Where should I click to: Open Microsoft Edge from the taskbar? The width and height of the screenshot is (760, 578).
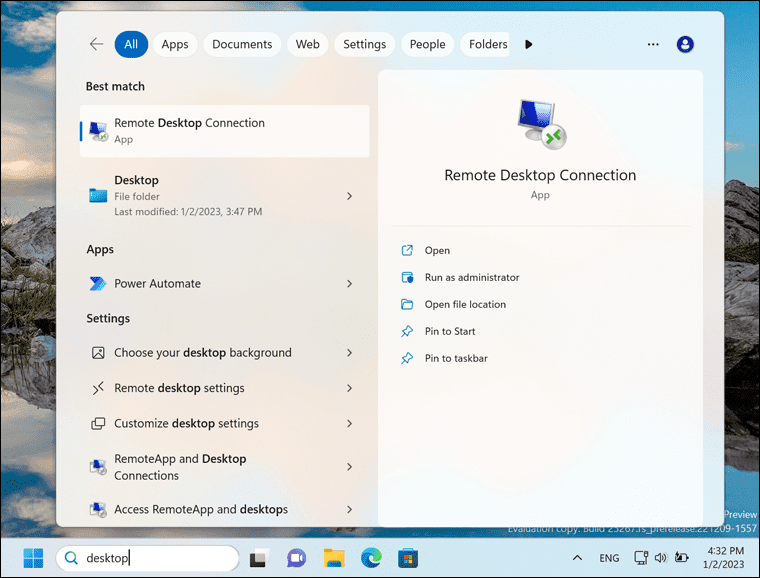pos(371,558)
